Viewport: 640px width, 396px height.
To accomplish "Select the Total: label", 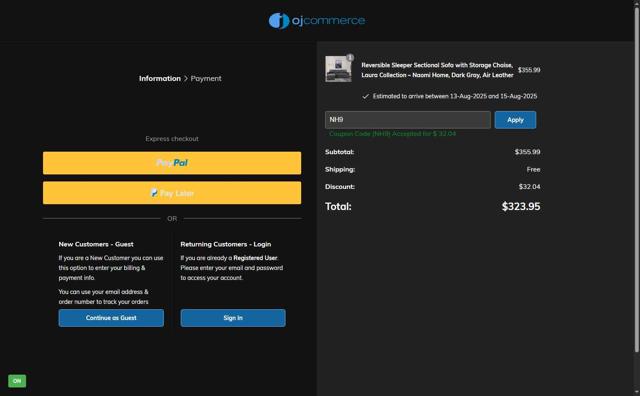I will tap(338, 206).
